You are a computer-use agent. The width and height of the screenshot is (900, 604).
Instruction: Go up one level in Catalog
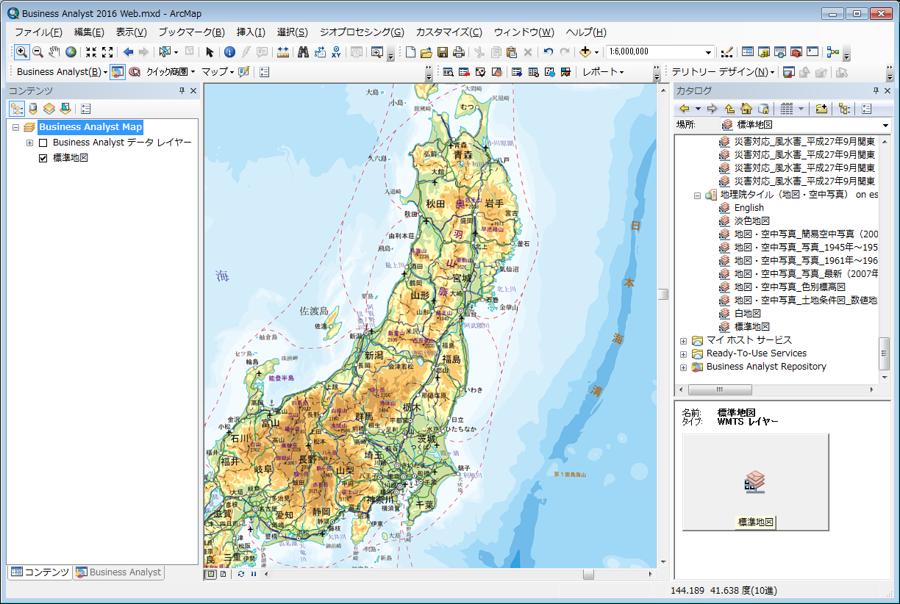click(x=730, y=109)
